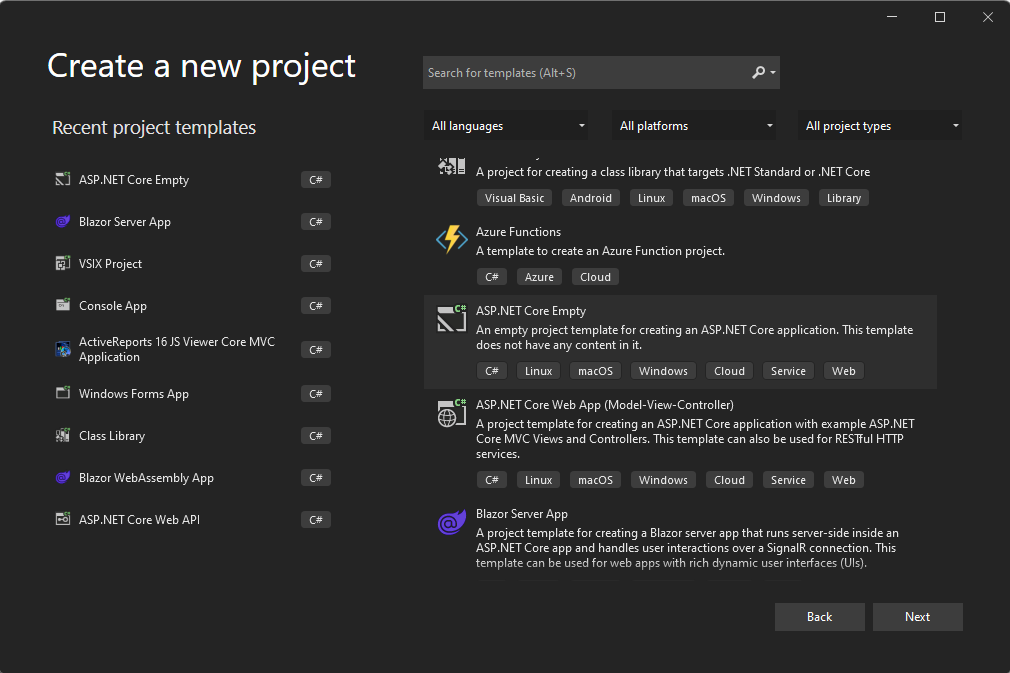1010x673 pixels.
Task: Select the Cloud tag under Azure Functions
Action: click(x=594, y=276)
